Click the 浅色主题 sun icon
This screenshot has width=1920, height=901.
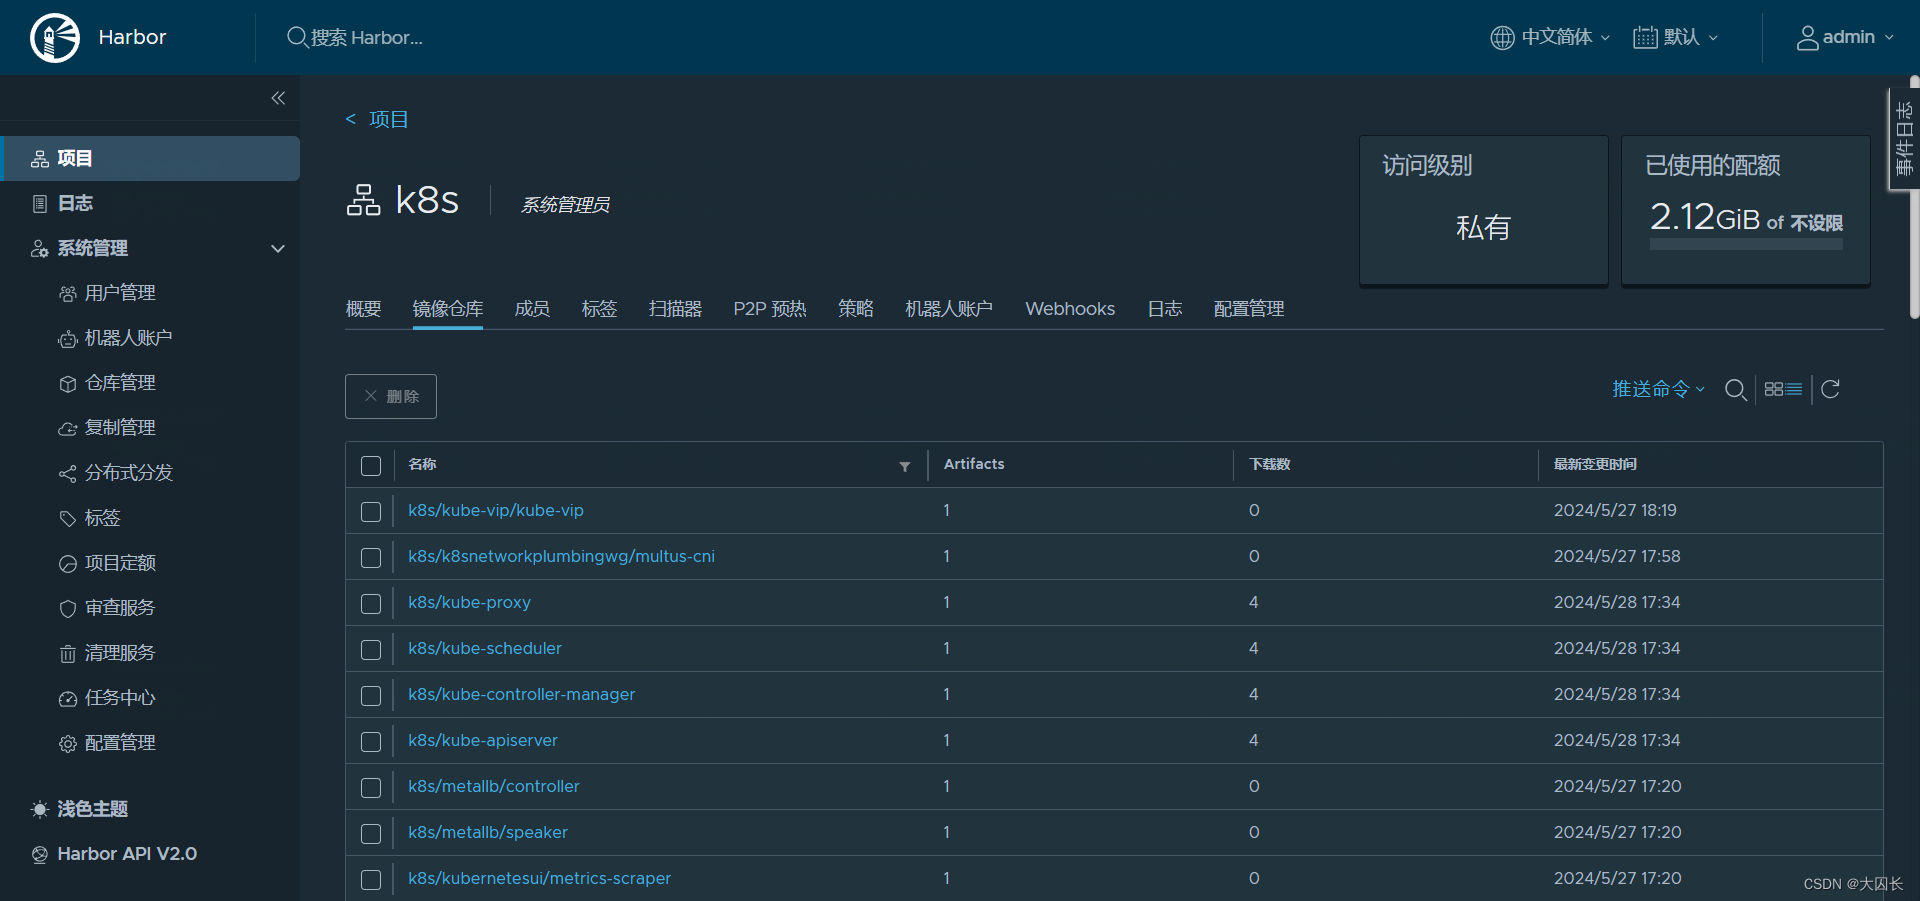point(40,810)
